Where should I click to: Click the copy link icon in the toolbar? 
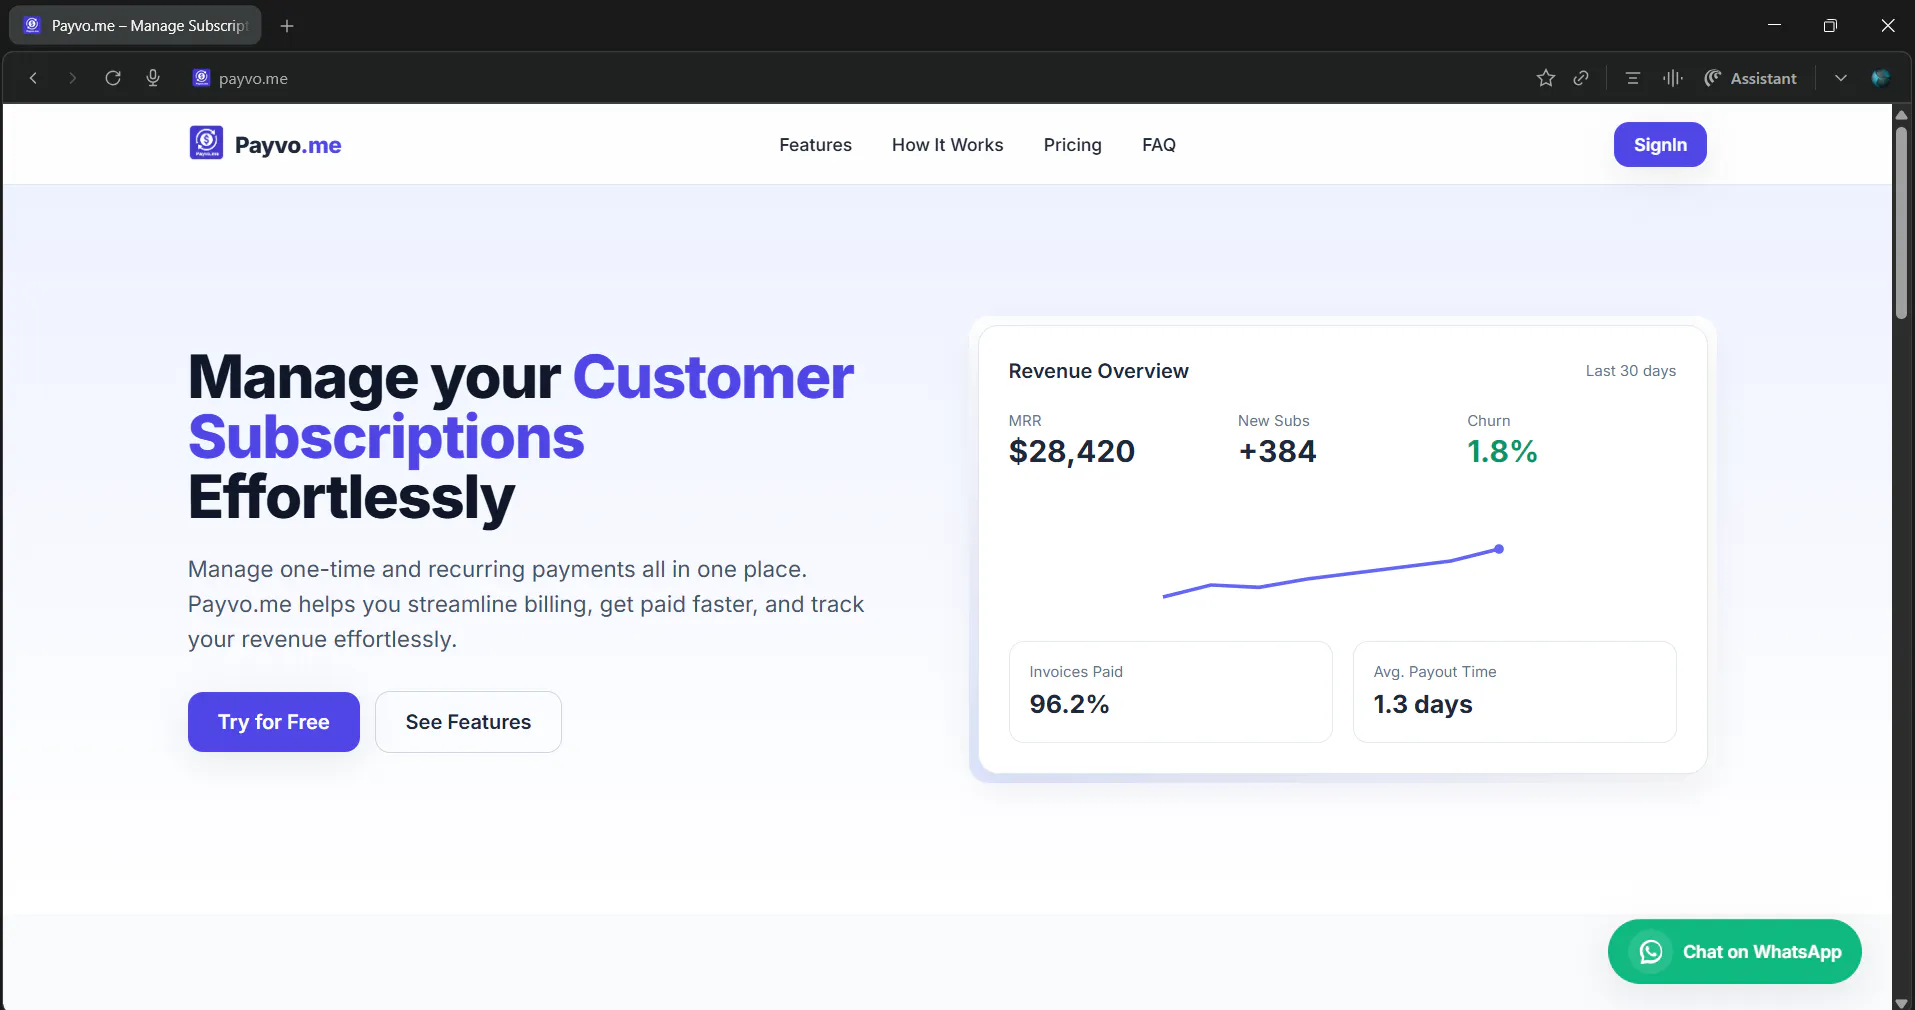(1581, 78)
